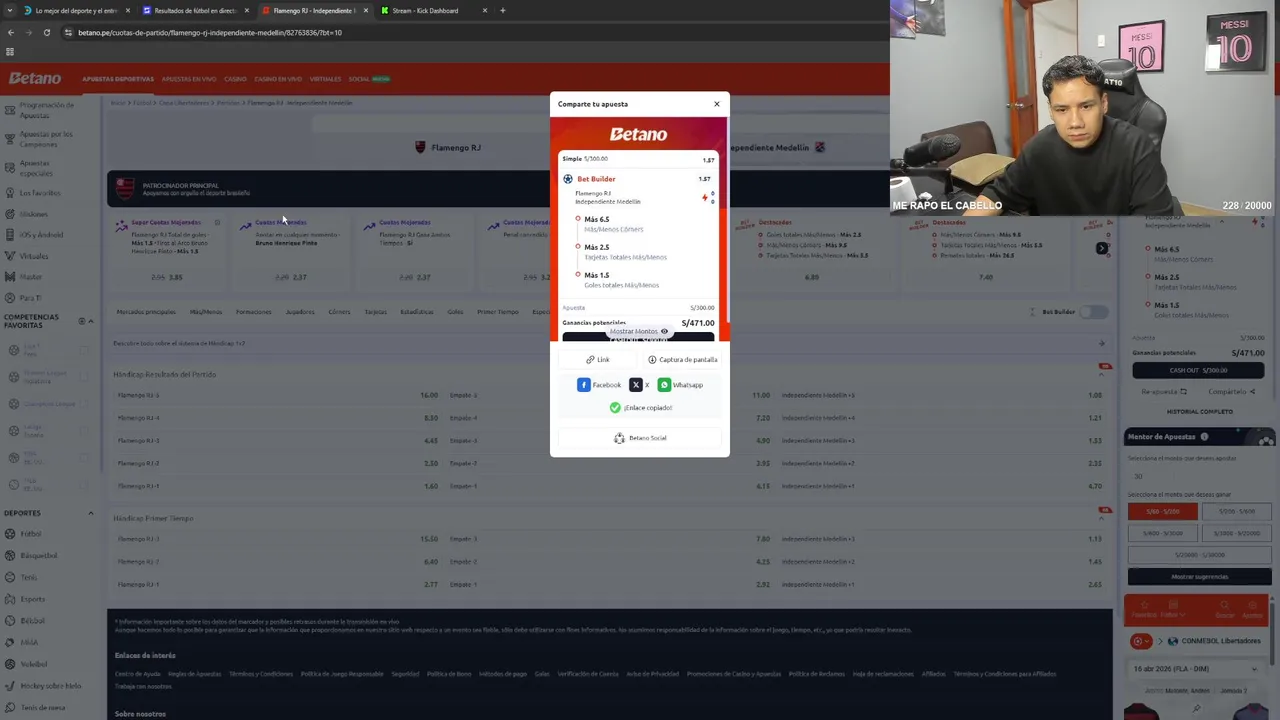This screenshot has width=1280, height=720.
Task: Switch to Más/Menos market tab
Action: (x=206, y=312)
